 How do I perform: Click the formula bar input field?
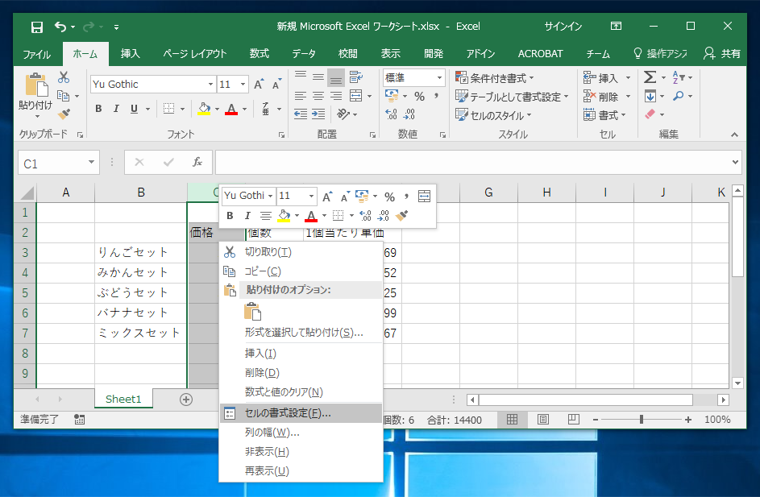[x=472, y=162]
